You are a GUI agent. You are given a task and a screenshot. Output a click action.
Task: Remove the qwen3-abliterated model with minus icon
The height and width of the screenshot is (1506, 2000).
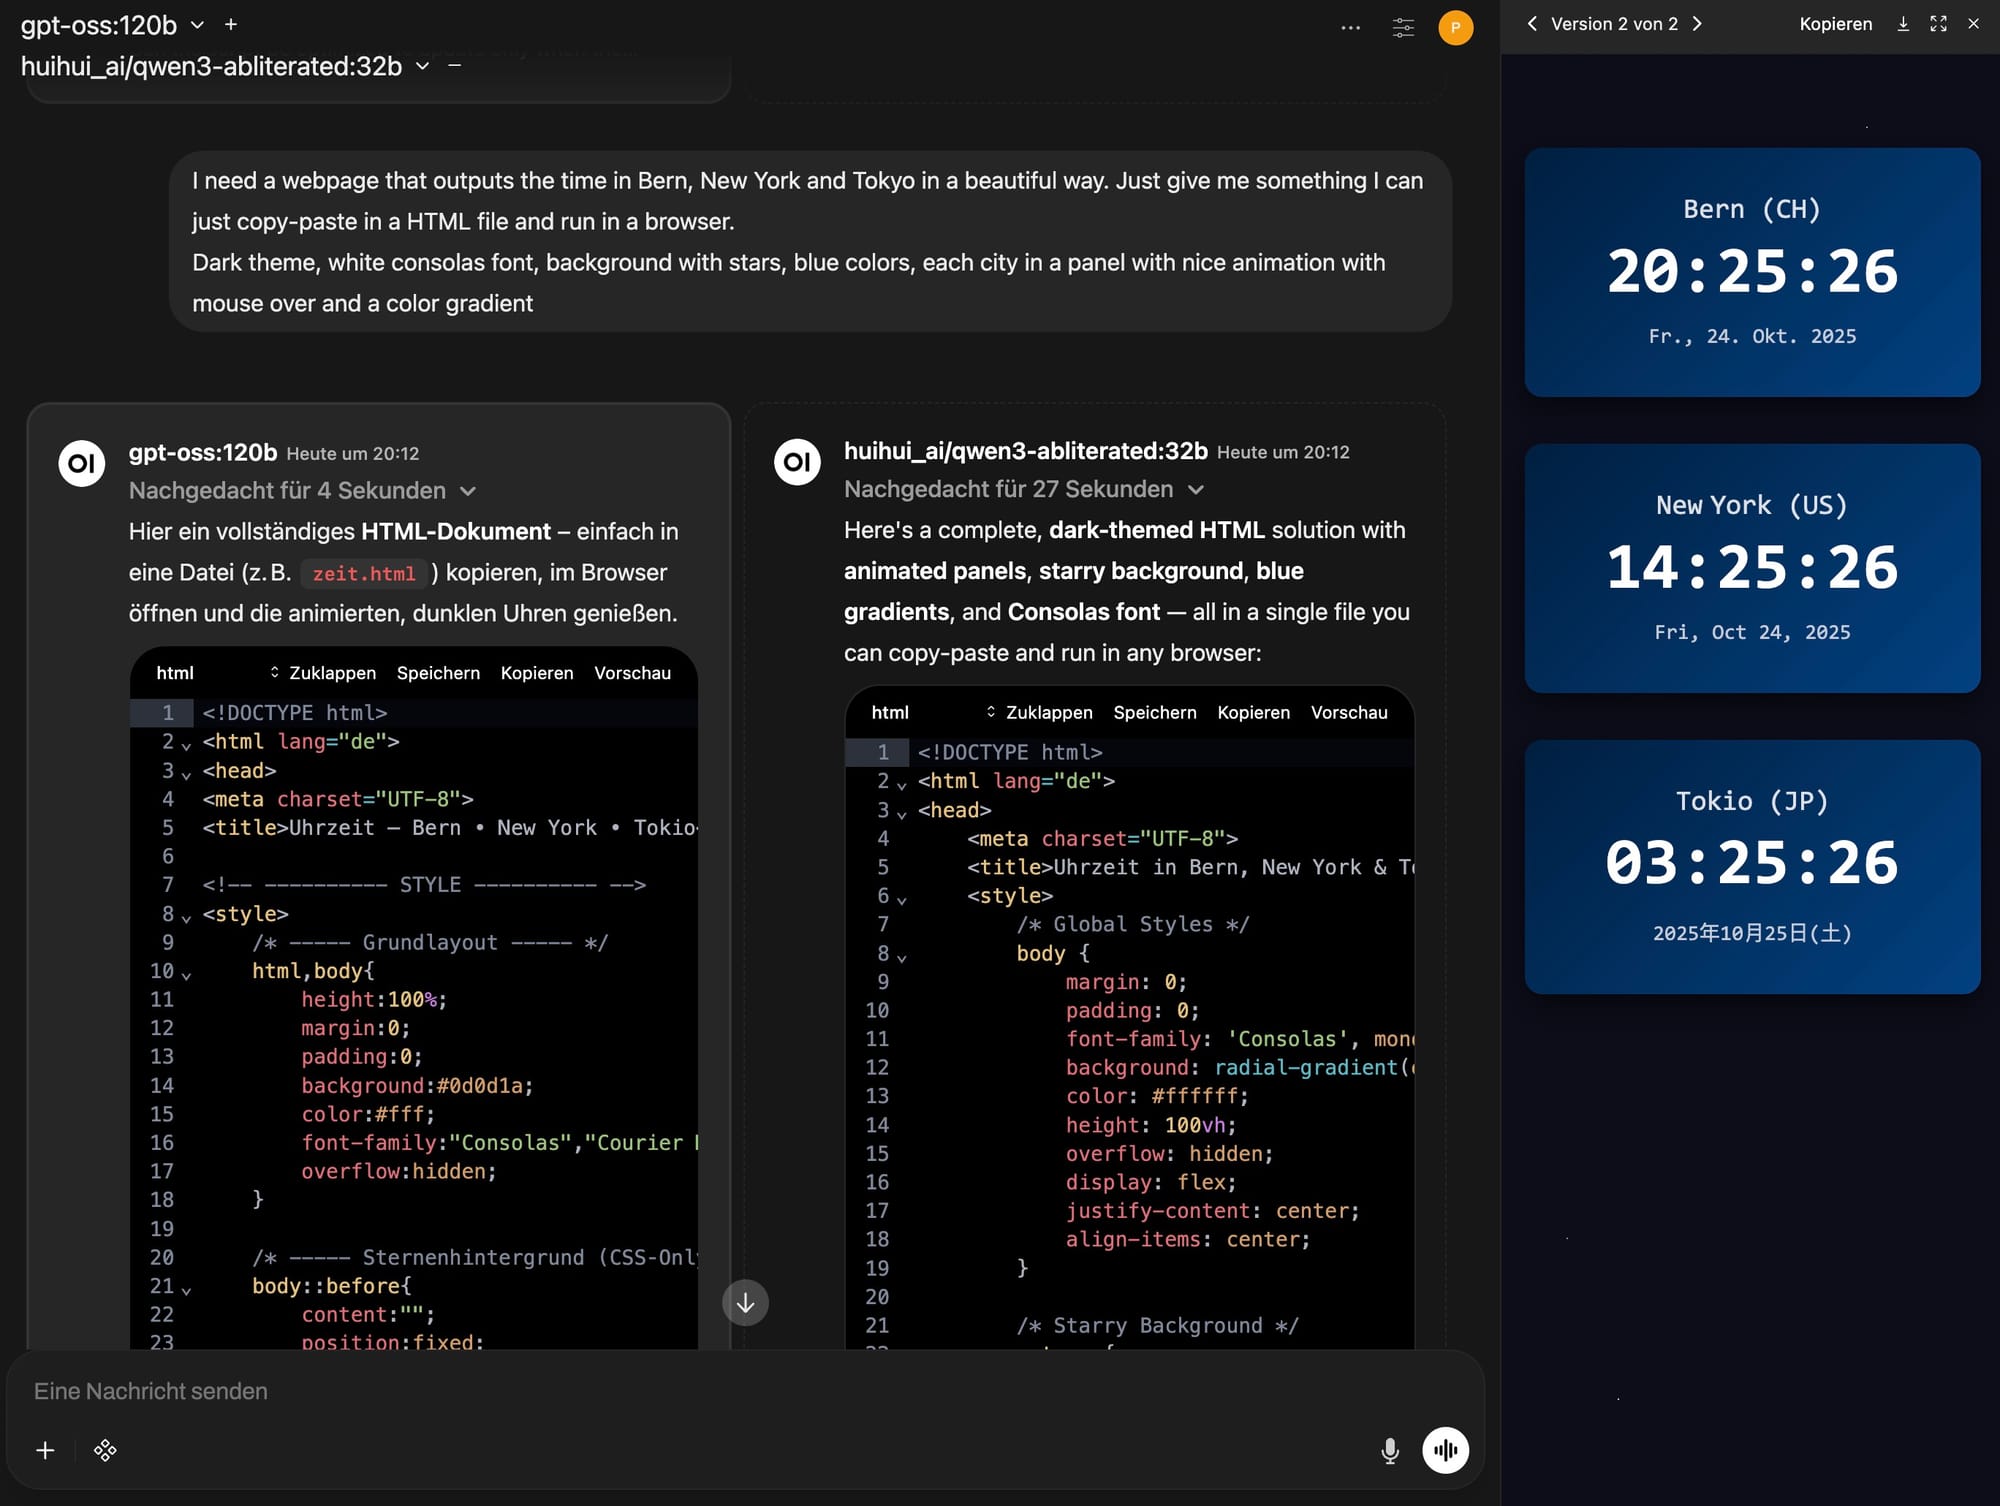[455, 65]
